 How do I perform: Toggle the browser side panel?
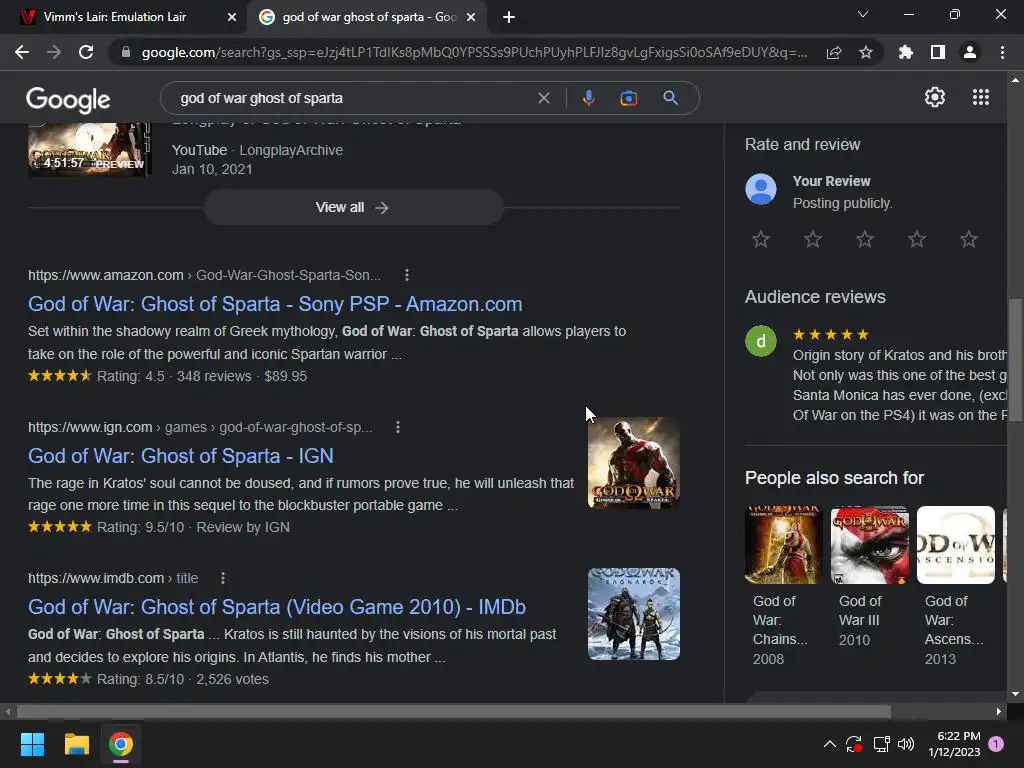938,52
